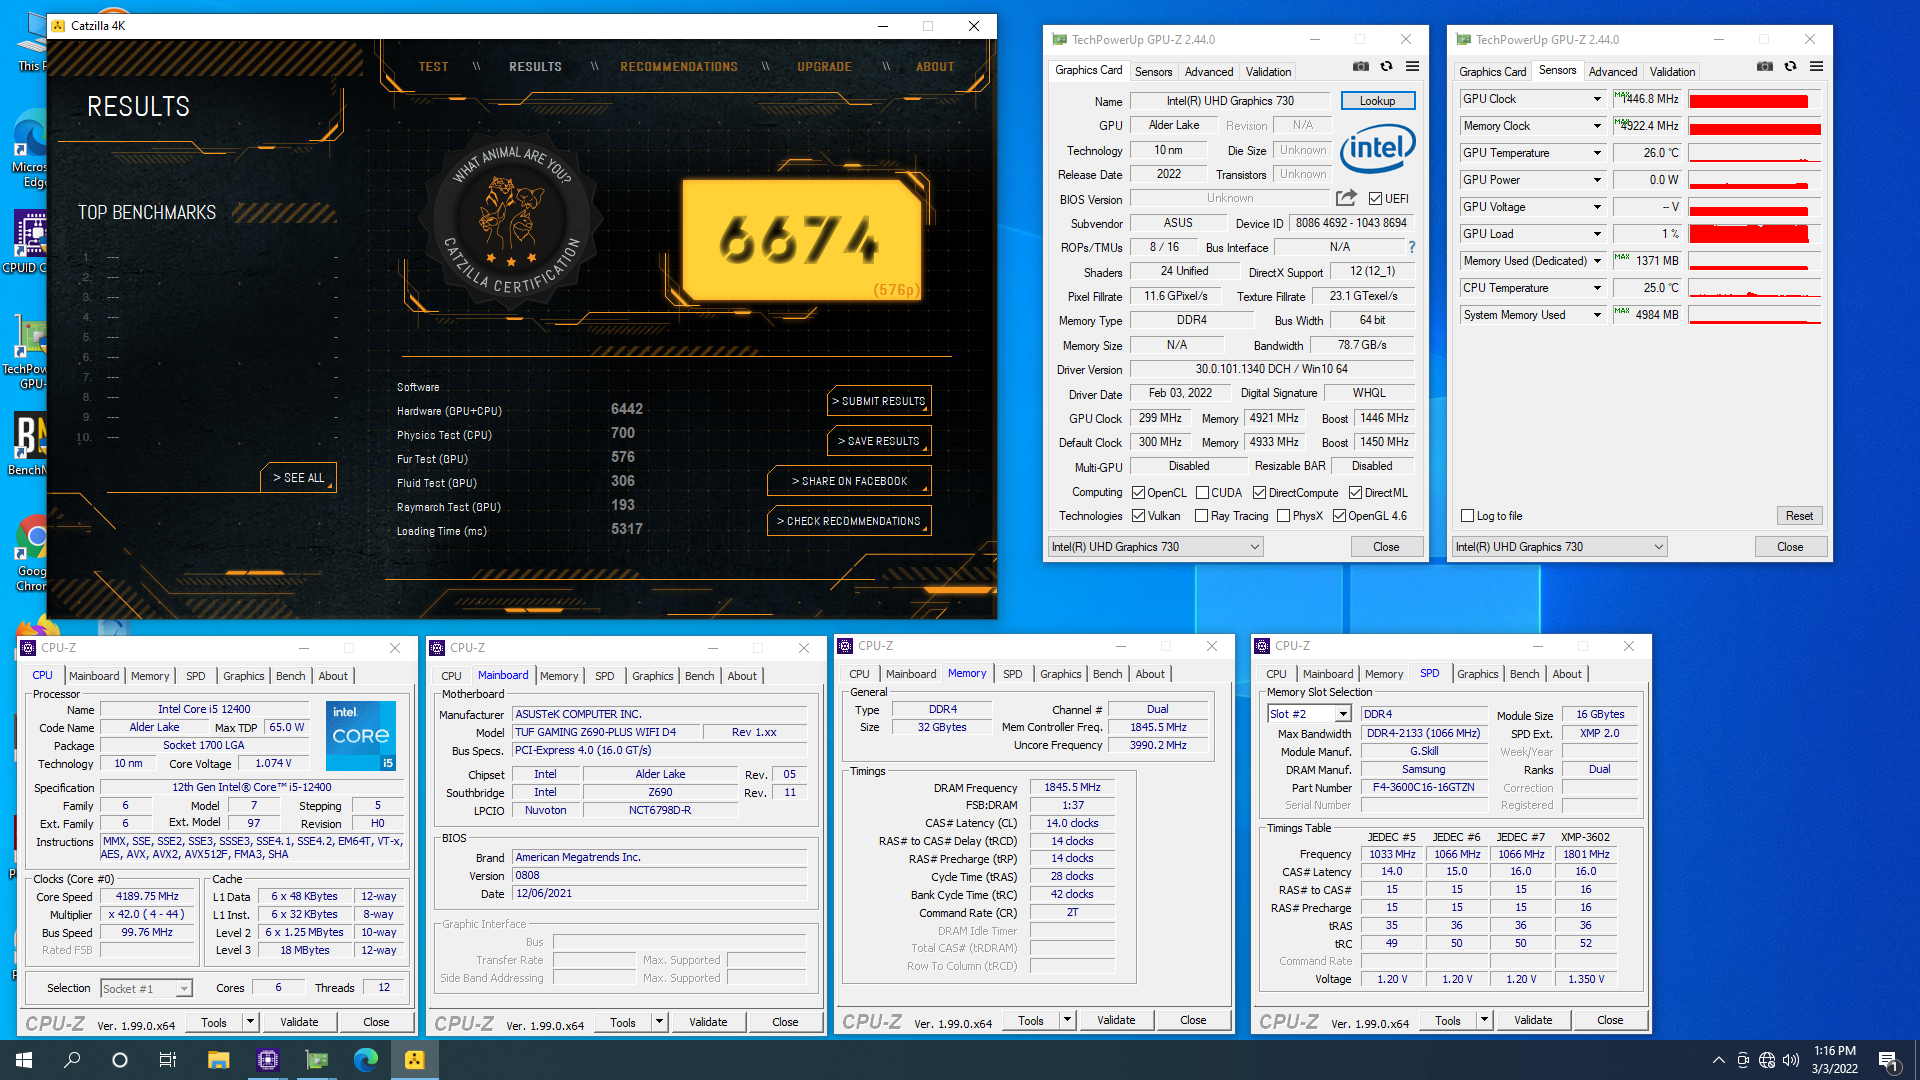Open Windows Start menu
The width and height of the screenshot is (1920, 1080).
pos(24,1060)
